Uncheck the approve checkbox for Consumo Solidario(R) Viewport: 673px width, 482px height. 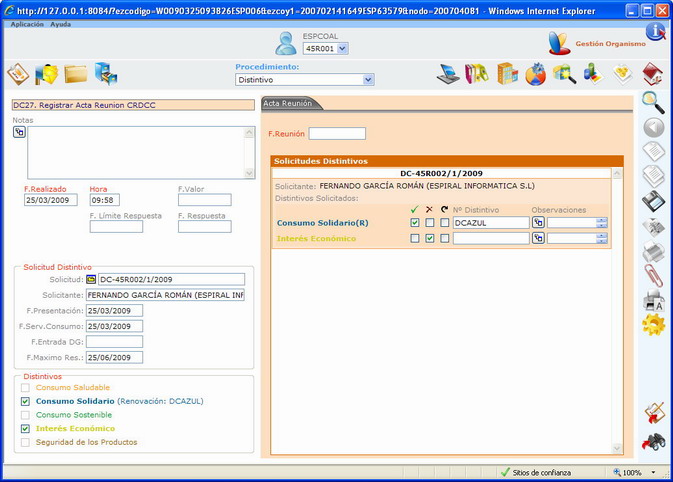tap(414, 222)
